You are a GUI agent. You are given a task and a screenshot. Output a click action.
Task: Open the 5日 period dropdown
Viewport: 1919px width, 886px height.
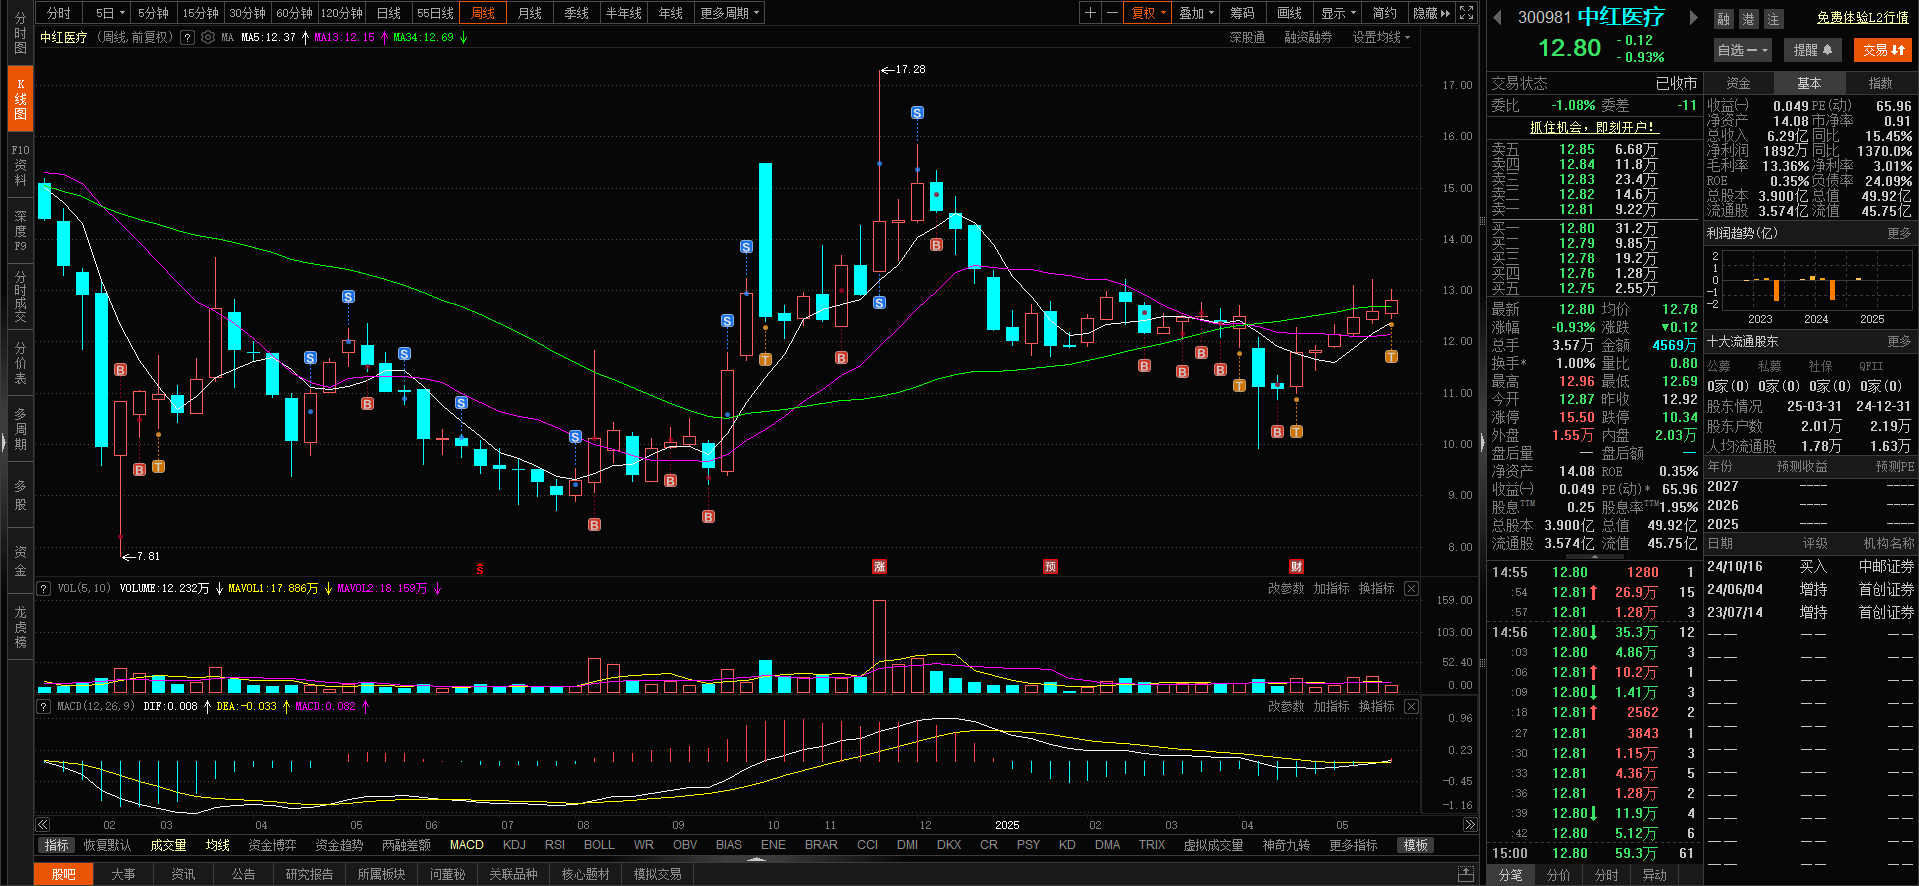[110, 13]
